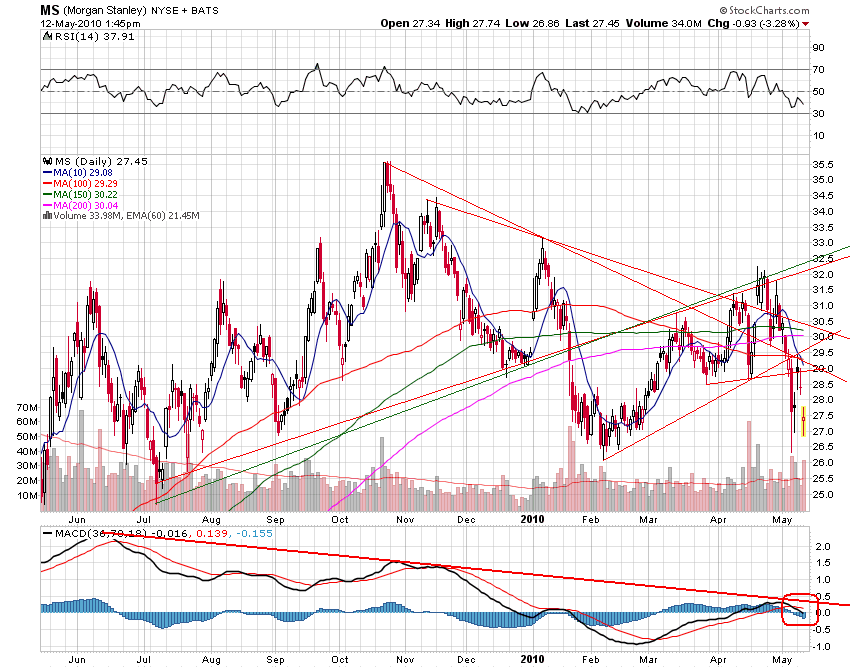The image size is (850, 668).
Task: Click the MACD axis label -1.0
Action: click(821, 647)
